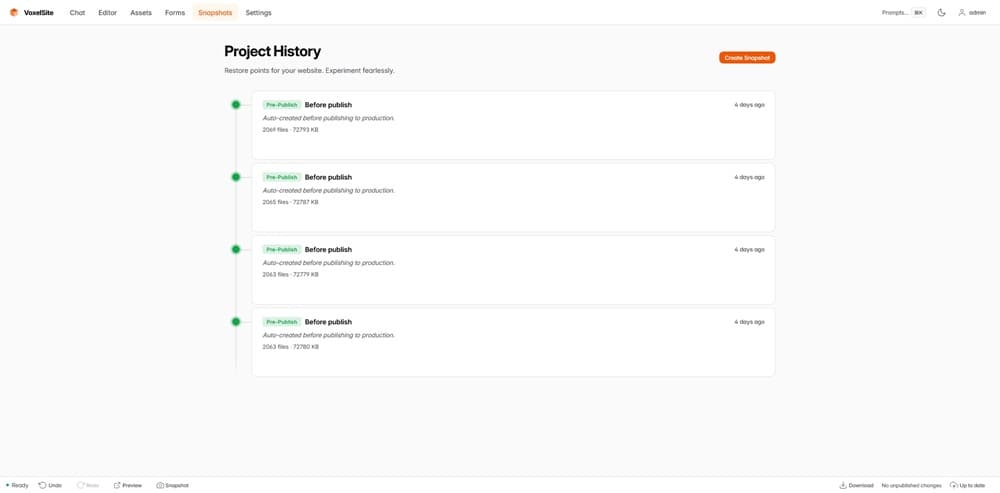The height and width of the screenshot is (493, 1000).
Task: Click the Up to date status icon
Action: tap(953, 485)
